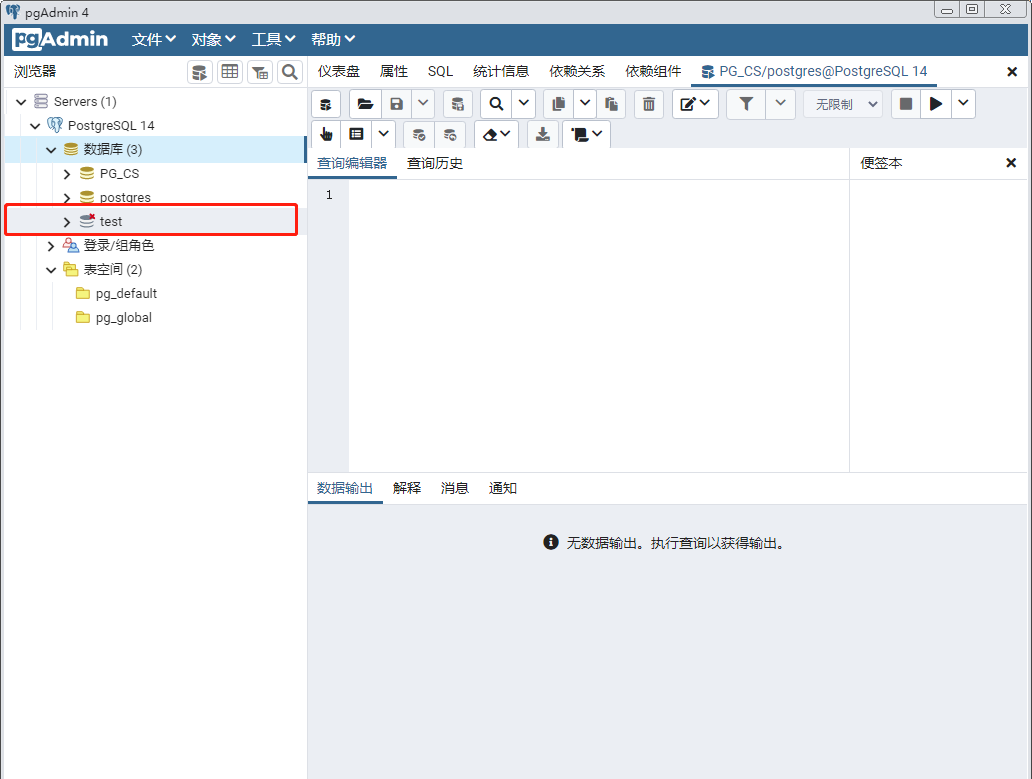Screen dimensions: 1032x779
Task: Open the 对象 menu
Action: pos(213,39)
